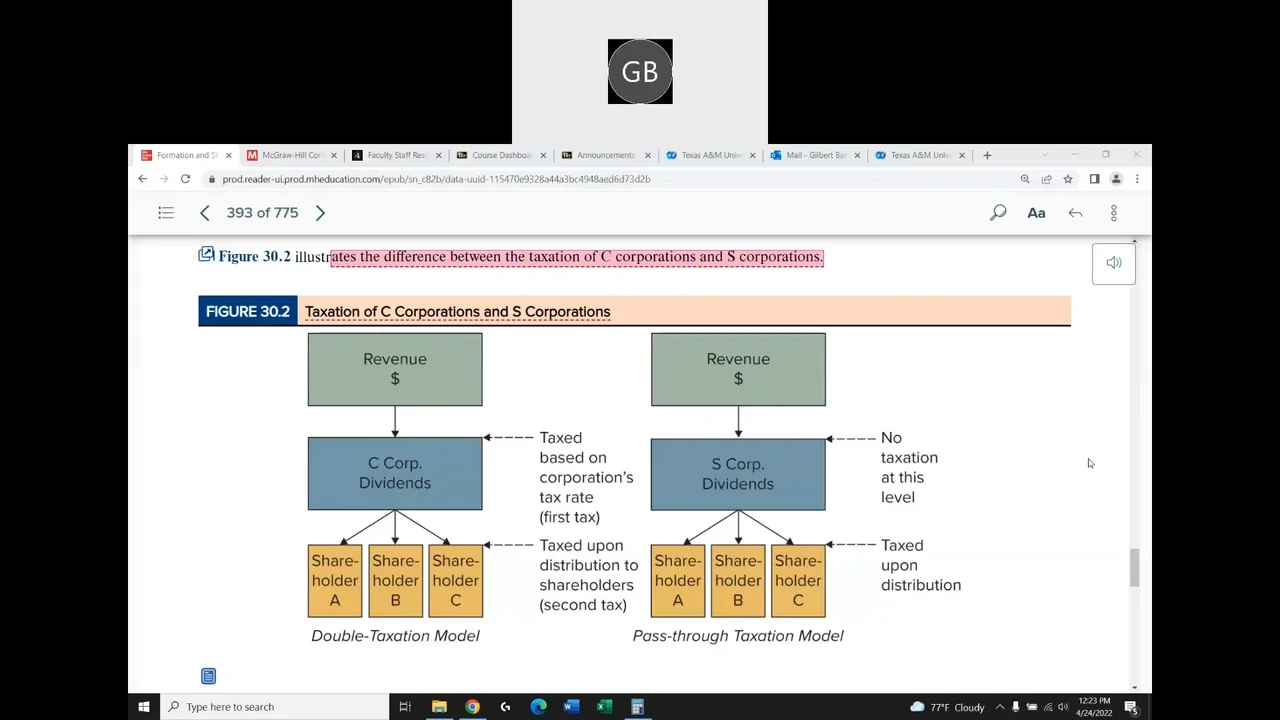1280x720 pixels.
Task: Click the reader back arrow icon
Action: tap(1075, 213)
